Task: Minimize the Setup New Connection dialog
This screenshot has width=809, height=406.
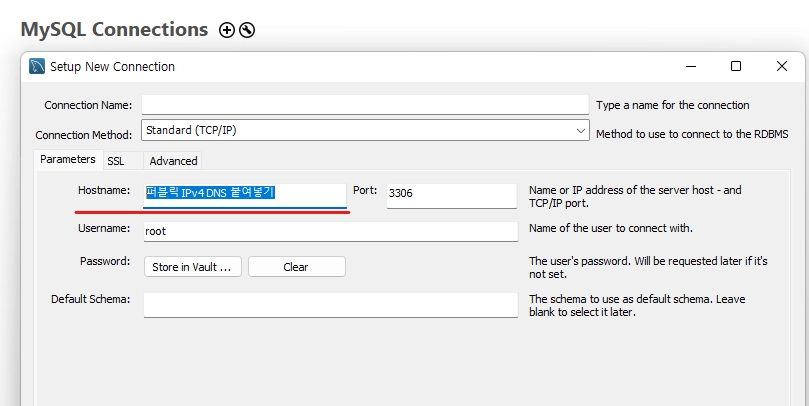Action: [691, 66]
